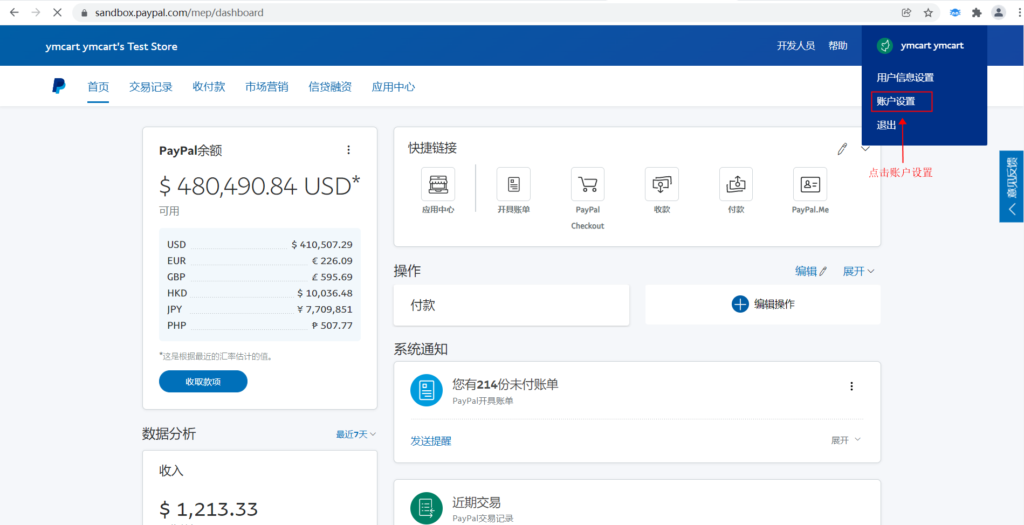This screenshot has height=525, width=1024.
Task: Click the 收款 request money icon
Action: (661, 184)
